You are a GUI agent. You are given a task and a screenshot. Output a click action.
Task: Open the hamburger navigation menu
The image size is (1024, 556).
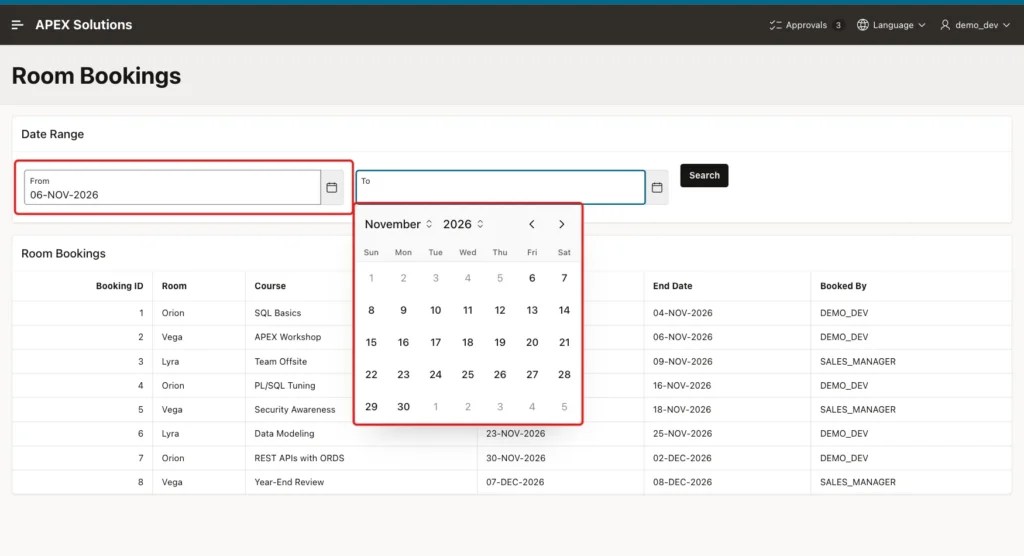[18, 25]
